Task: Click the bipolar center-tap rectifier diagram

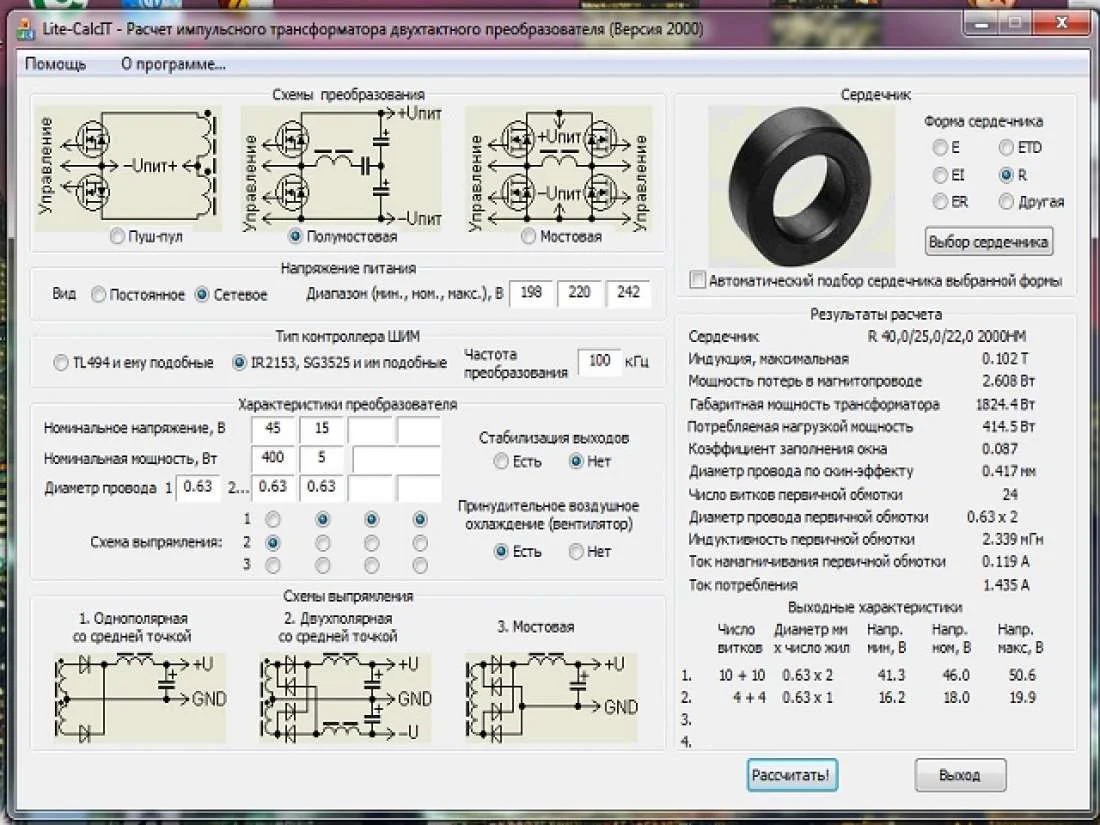Action: pos(343,697)
